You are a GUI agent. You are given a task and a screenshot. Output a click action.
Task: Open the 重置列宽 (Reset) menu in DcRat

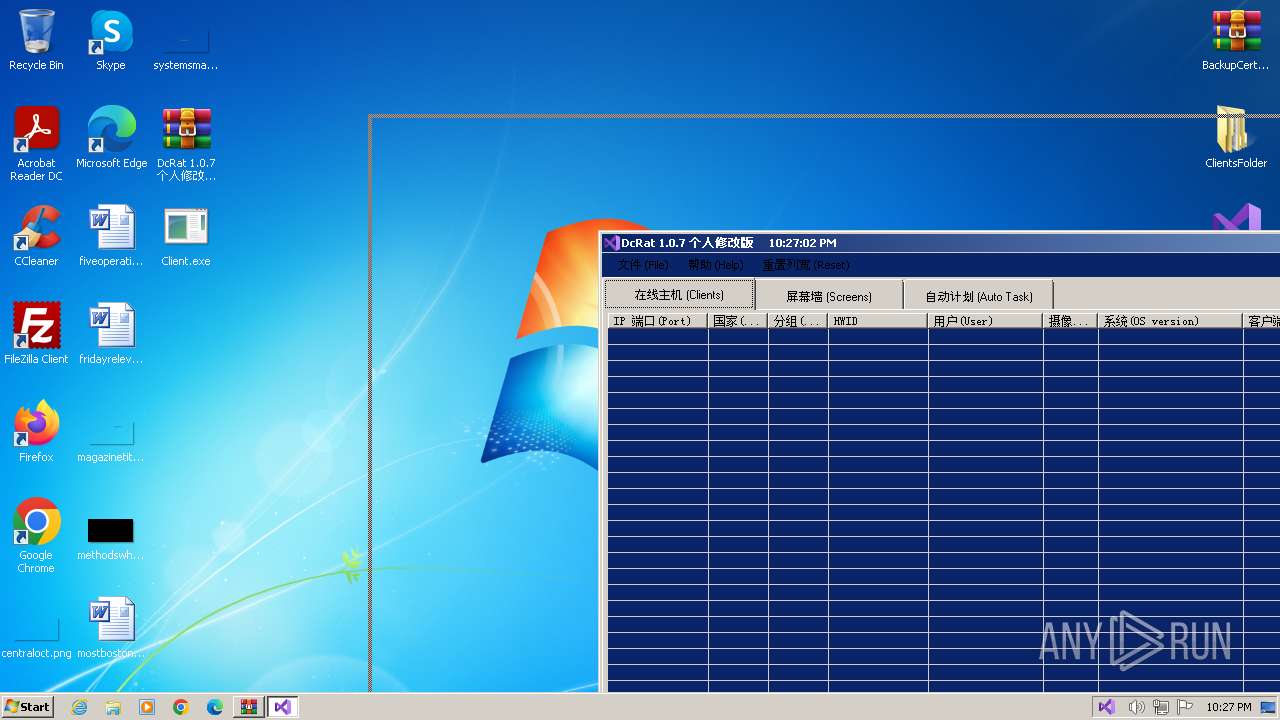(806, 265)
